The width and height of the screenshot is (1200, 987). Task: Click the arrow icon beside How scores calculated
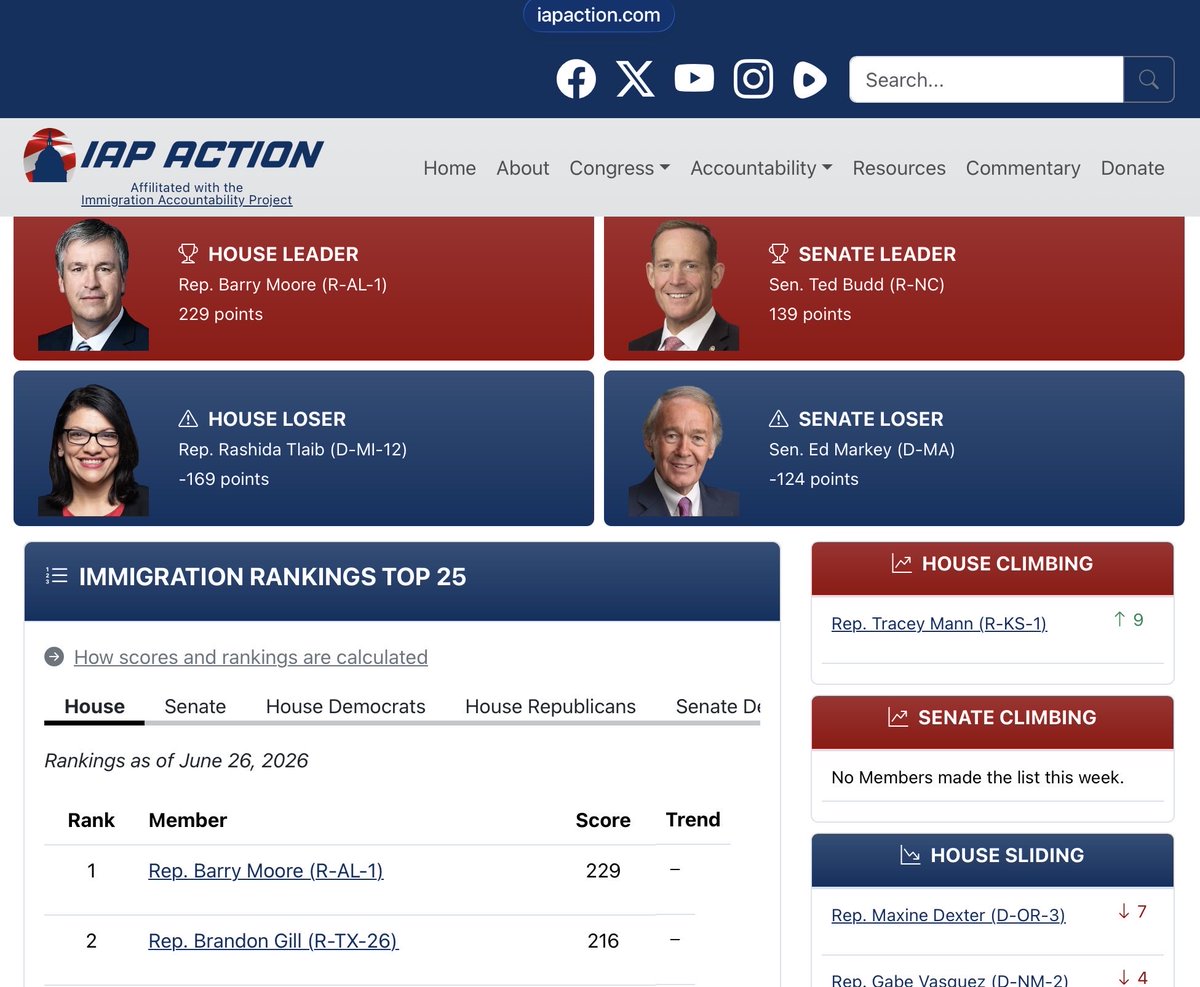(x=54, y=657)
